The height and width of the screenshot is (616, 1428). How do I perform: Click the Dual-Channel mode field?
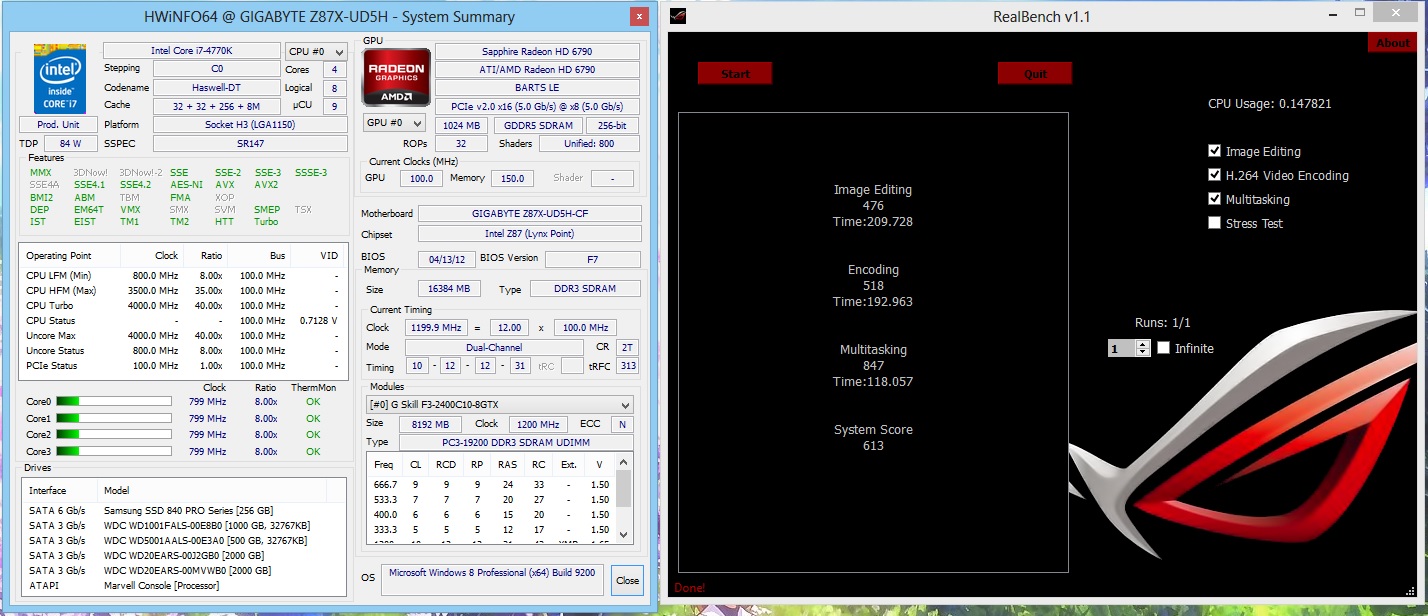pos(494,347)
